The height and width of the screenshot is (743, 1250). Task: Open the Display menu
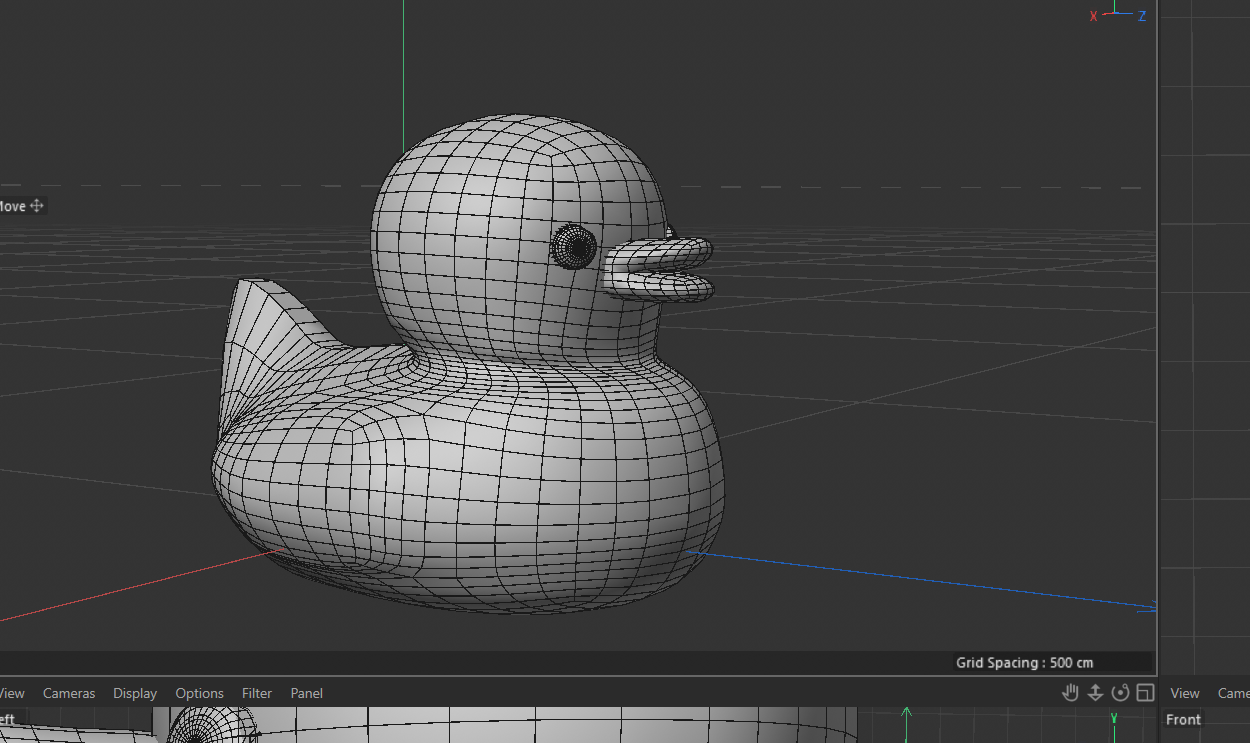(135, 693)
